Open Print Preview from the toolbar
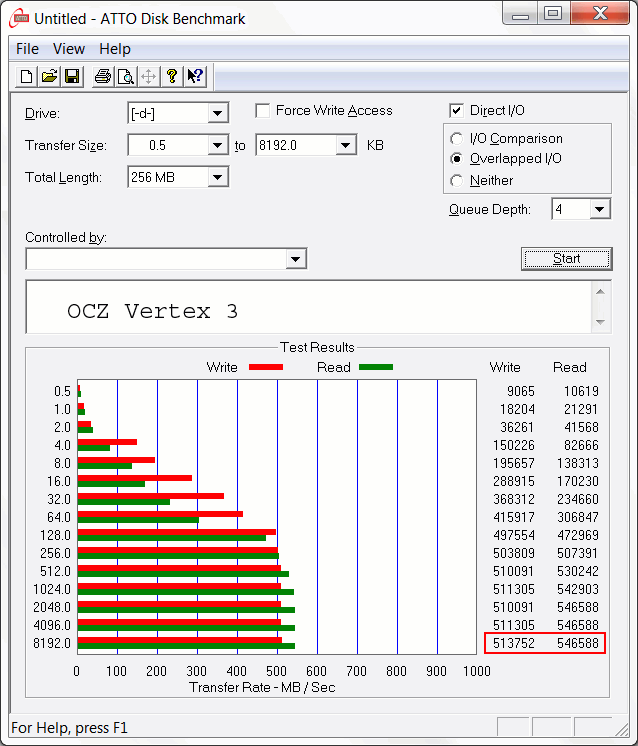Screen dimensions: 638x746 125,77
